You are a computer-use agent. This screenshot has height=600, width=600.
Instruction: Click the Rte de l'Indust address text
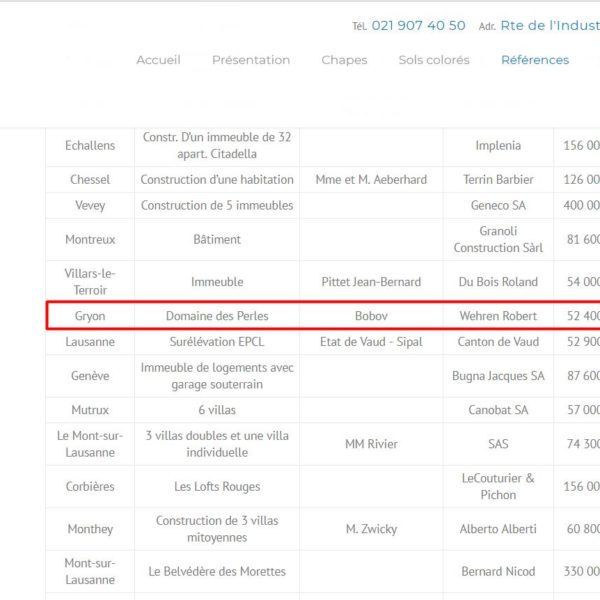549,26
